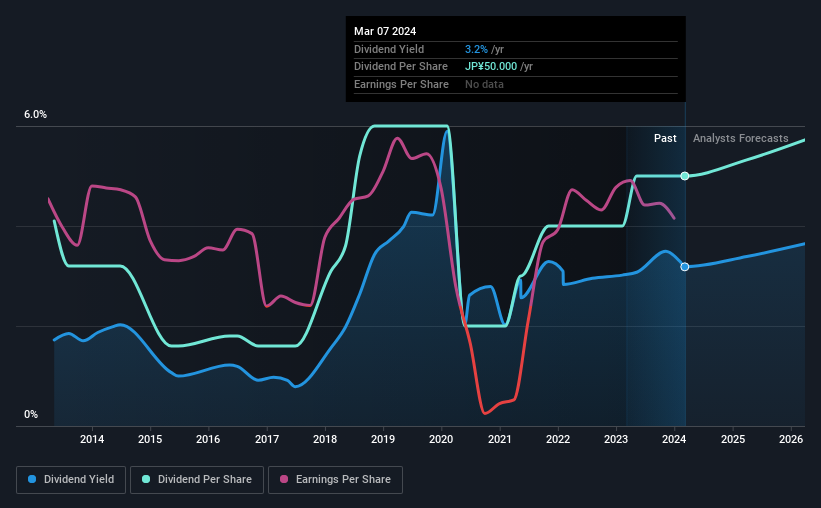Image resolution: width=821 pixels, height=508 pixels.
Task: Toggle the Dividend Per Share legend button
Action: [197, 479]
